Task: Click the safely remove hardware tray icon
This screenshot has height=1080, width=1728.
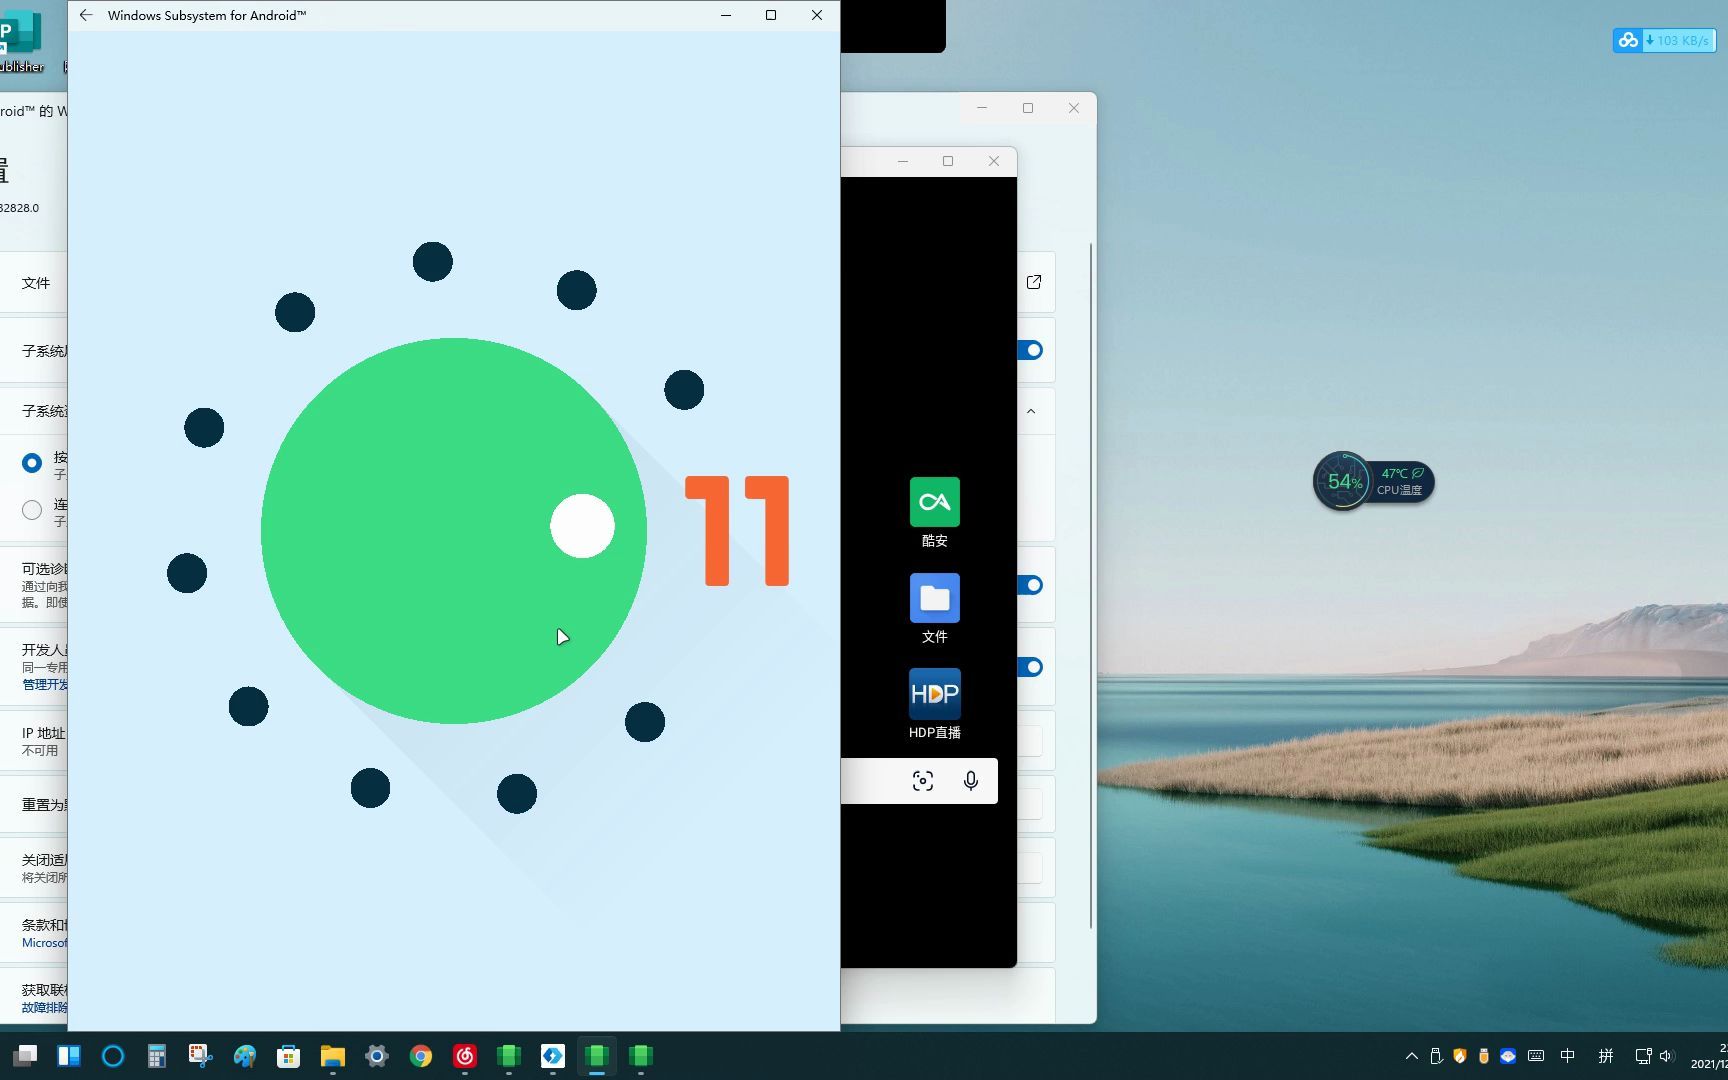Action: [x=1436, y=1056]
